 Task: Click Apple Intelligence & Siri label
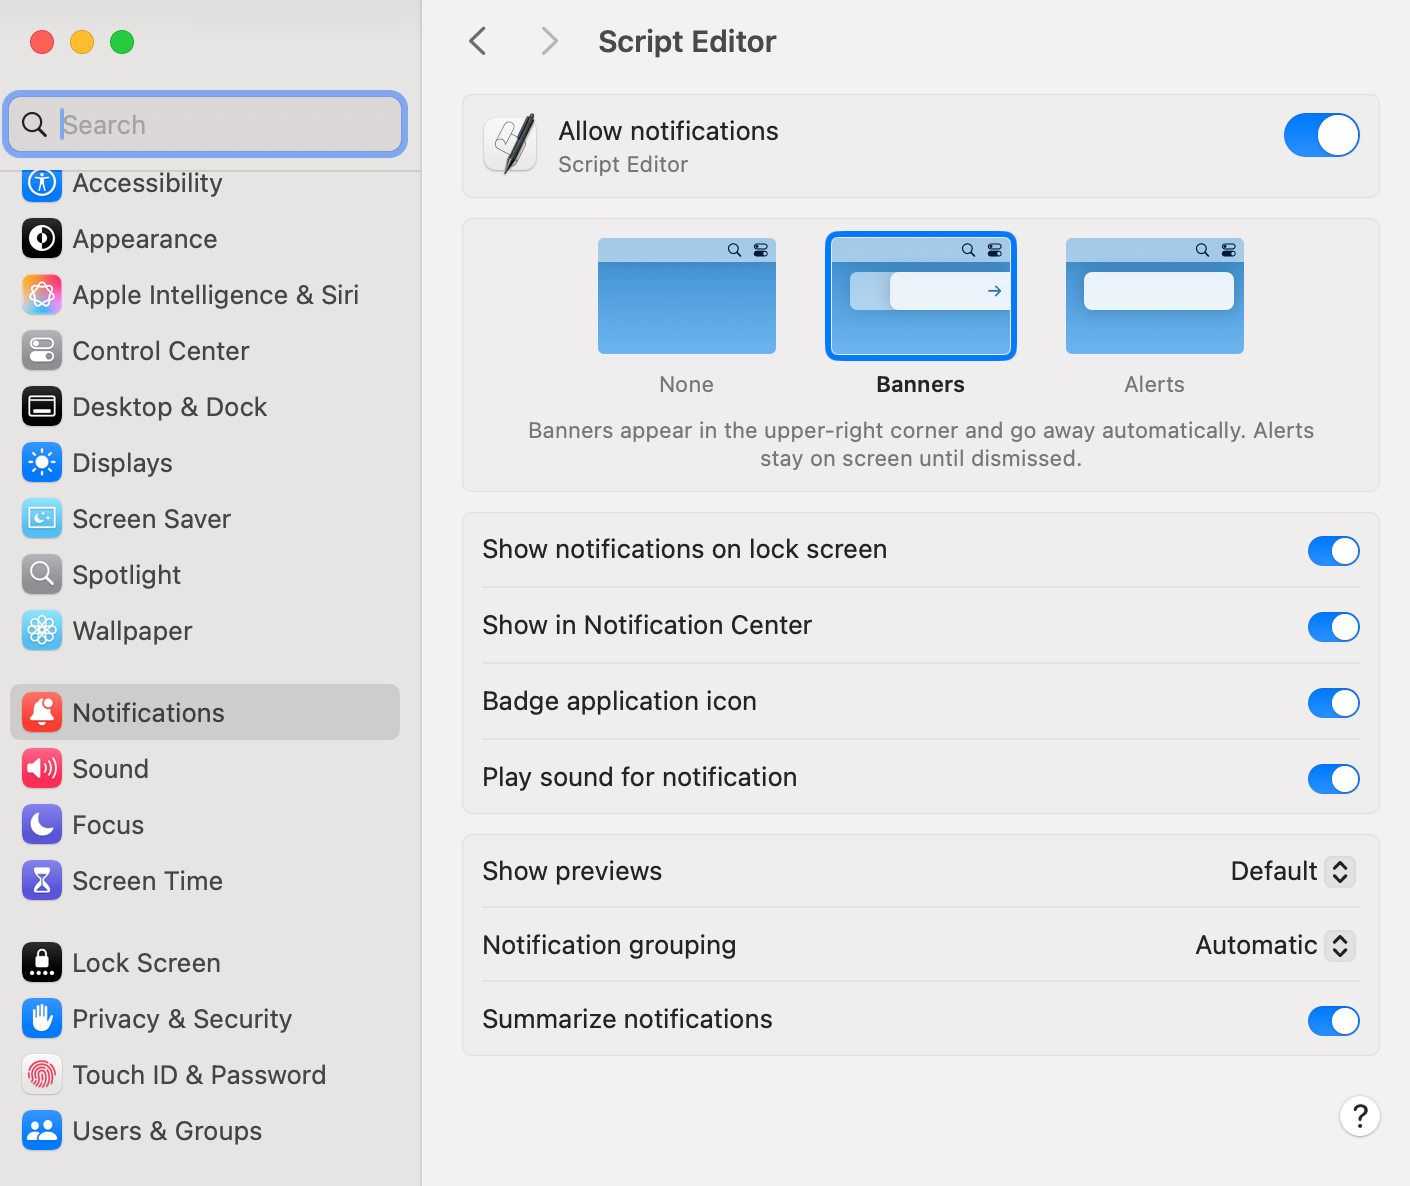point(215,295)
